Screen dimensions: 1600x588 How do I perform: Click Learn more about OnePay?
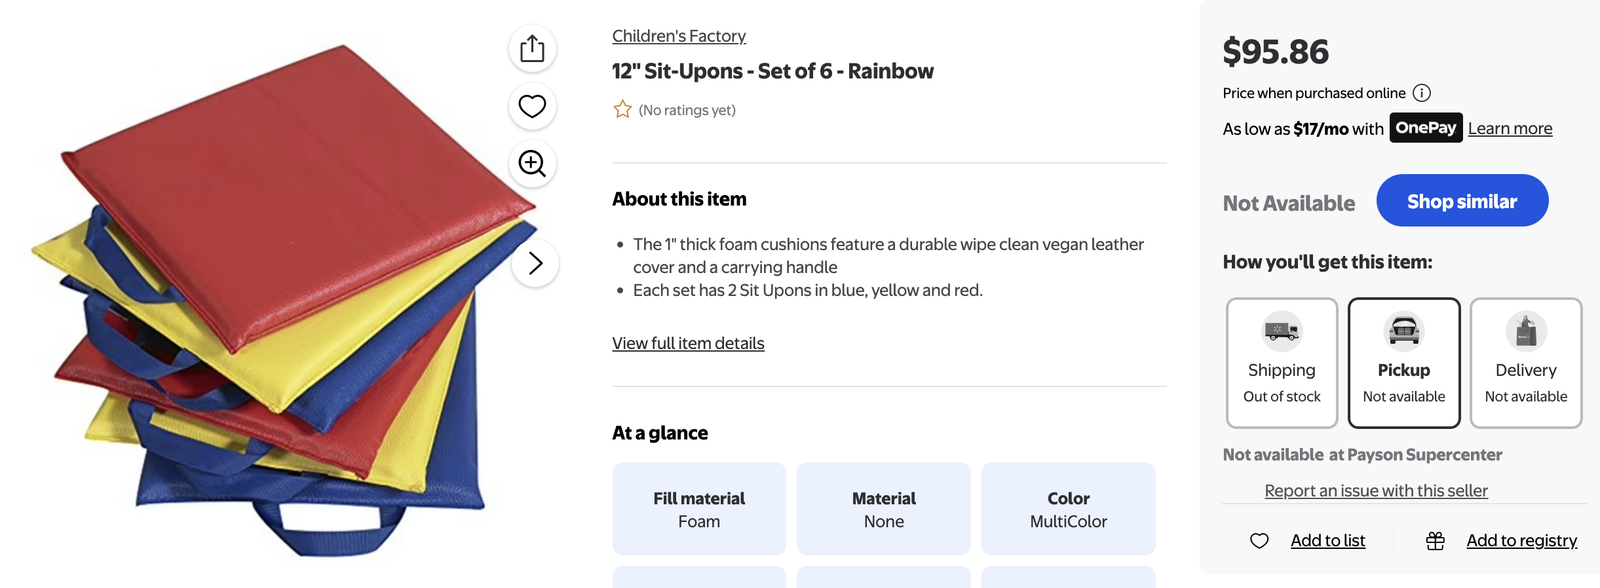(1510, 128)
